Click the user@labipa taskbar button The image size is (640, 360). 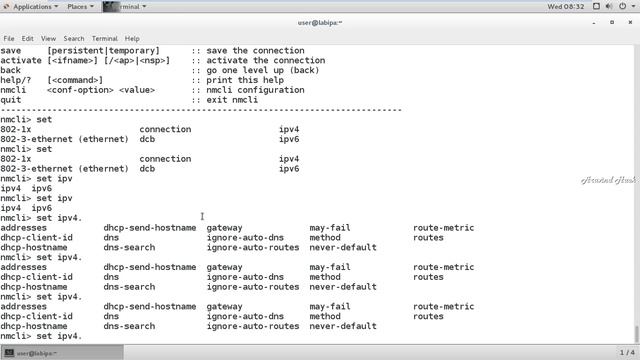tap(62, 353)
